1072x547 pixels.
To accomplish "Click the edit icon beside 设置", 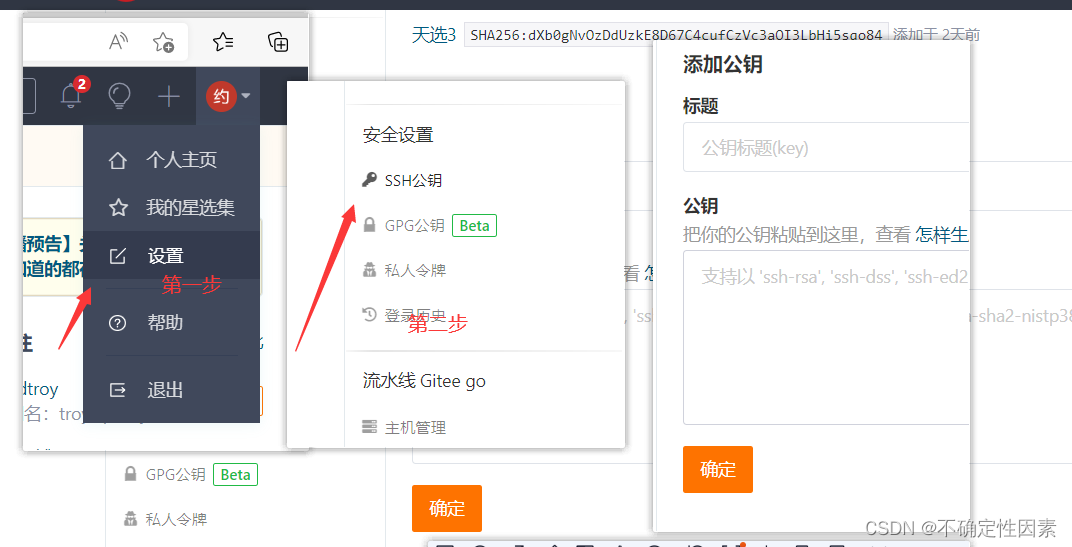I will tap(118, 256).
